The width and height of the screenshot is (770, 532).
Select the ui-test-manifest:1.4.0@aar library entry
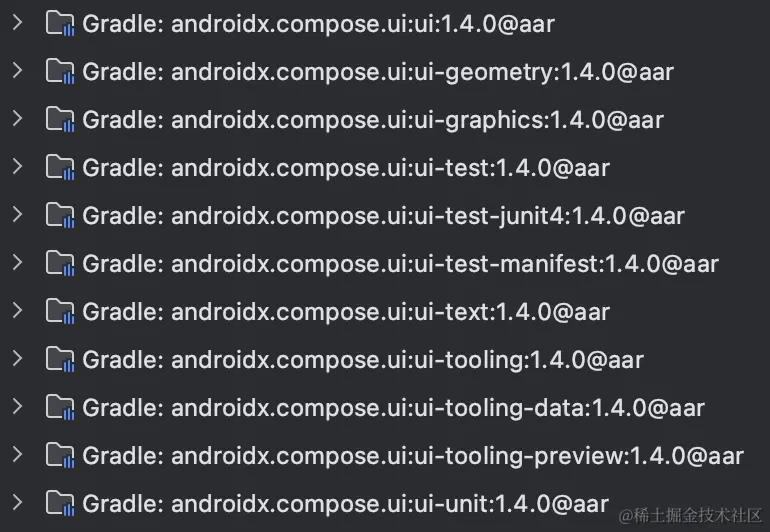point(401,264)
